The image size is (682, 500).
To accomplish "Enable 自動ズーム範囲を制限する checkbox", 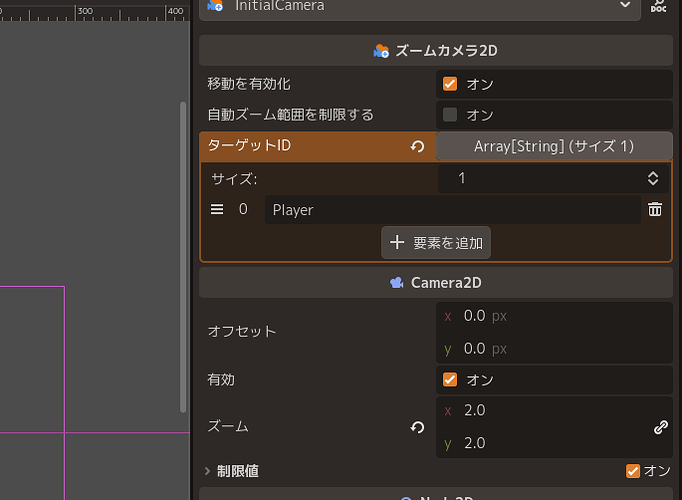I will (450, 115).
